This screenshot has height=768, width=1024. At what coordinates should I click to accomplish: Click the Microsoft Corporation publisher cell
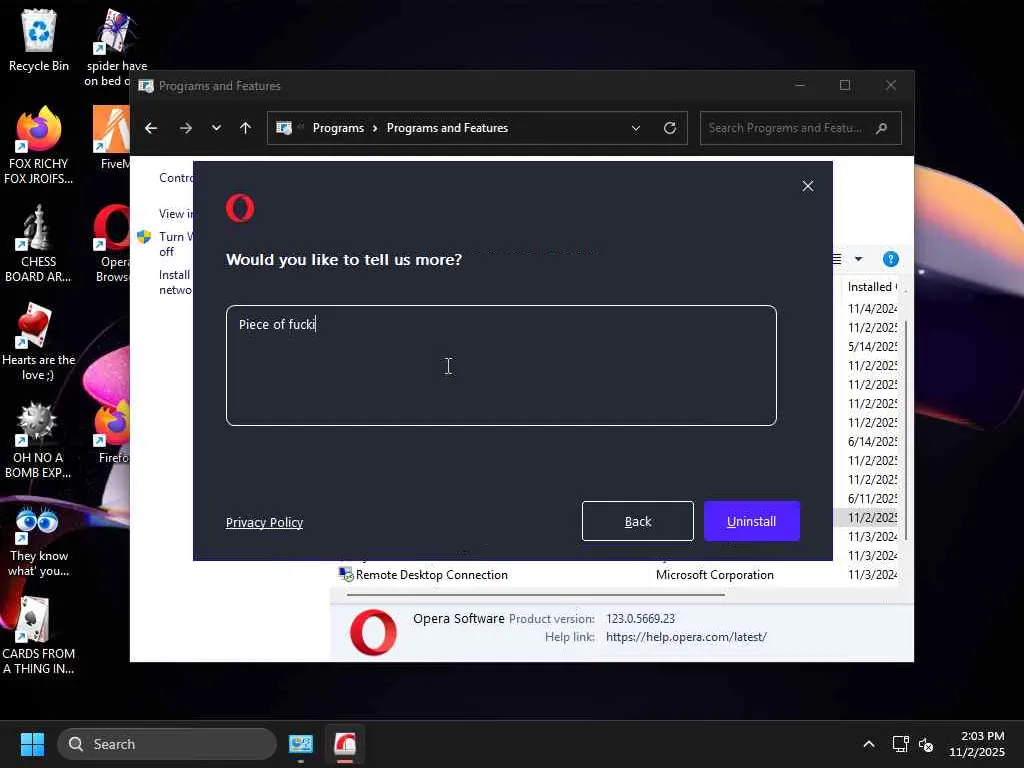click(x=714, y=575)
